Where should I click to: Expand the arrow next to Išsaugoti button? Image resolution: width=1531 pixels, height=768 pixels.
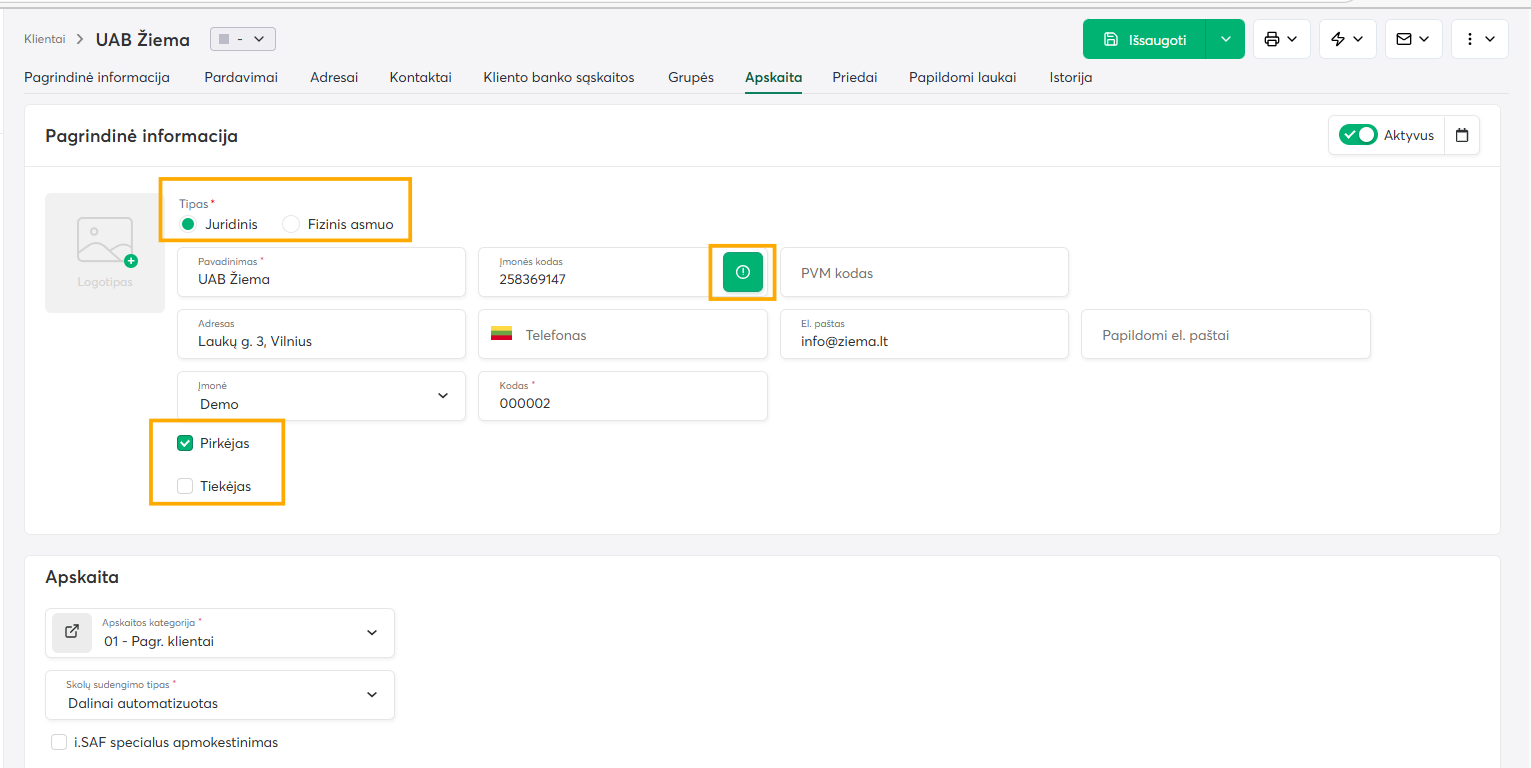1225,40
